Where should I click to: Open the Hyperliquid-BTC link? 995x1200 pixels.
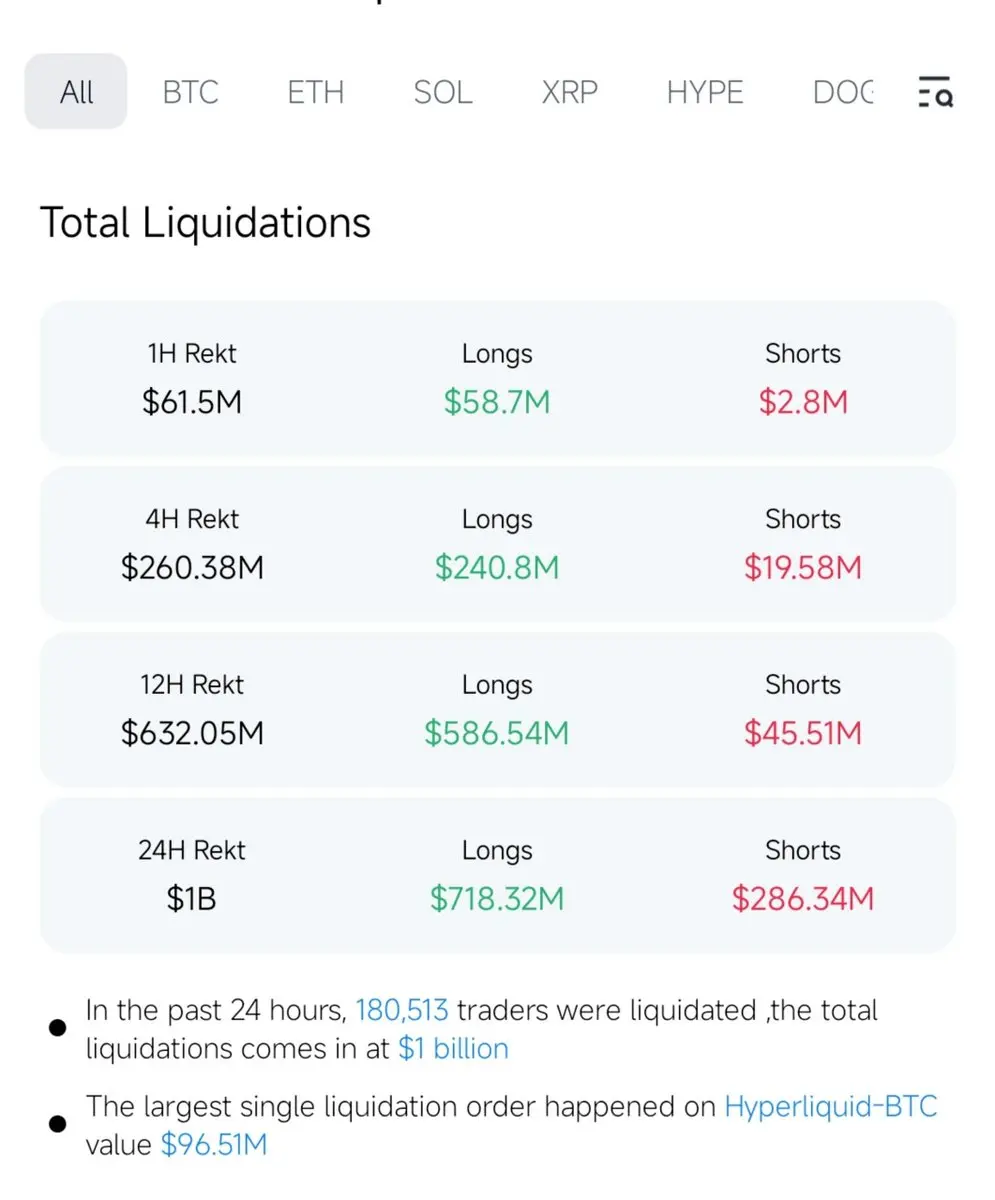[x=830, y=1107]
